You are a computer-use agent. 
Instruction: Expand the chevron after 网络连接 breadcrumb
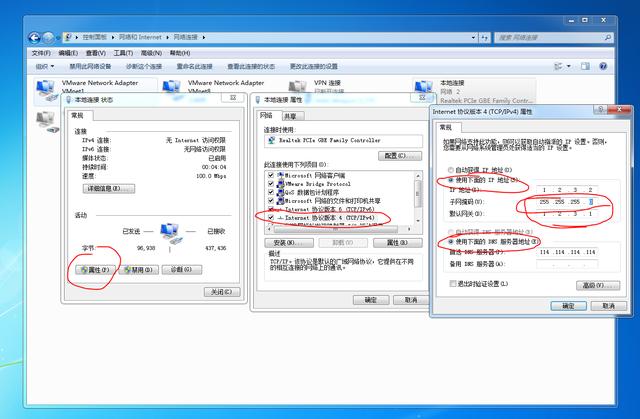click(203, 38)
